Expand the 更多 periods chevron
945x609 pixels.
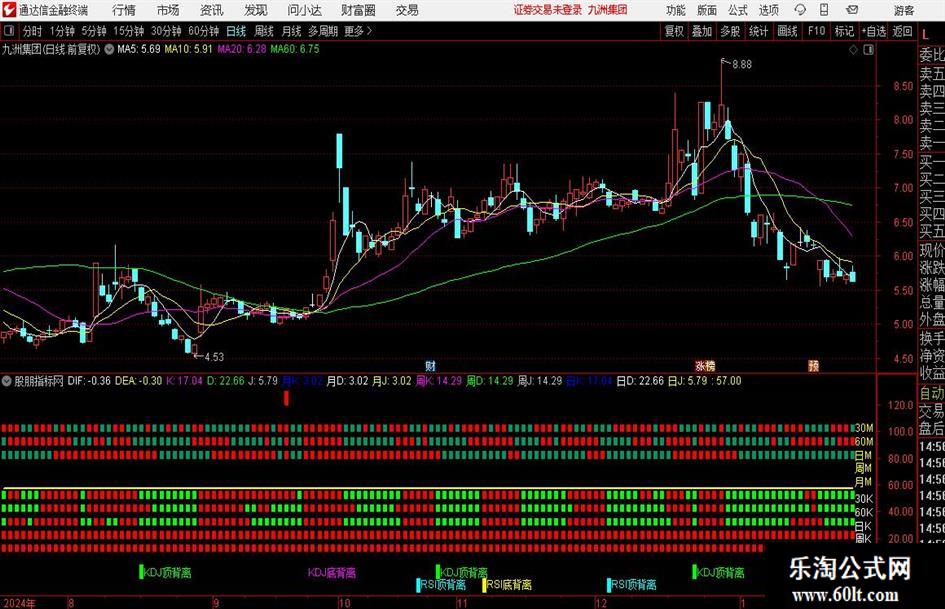(369, 31)
